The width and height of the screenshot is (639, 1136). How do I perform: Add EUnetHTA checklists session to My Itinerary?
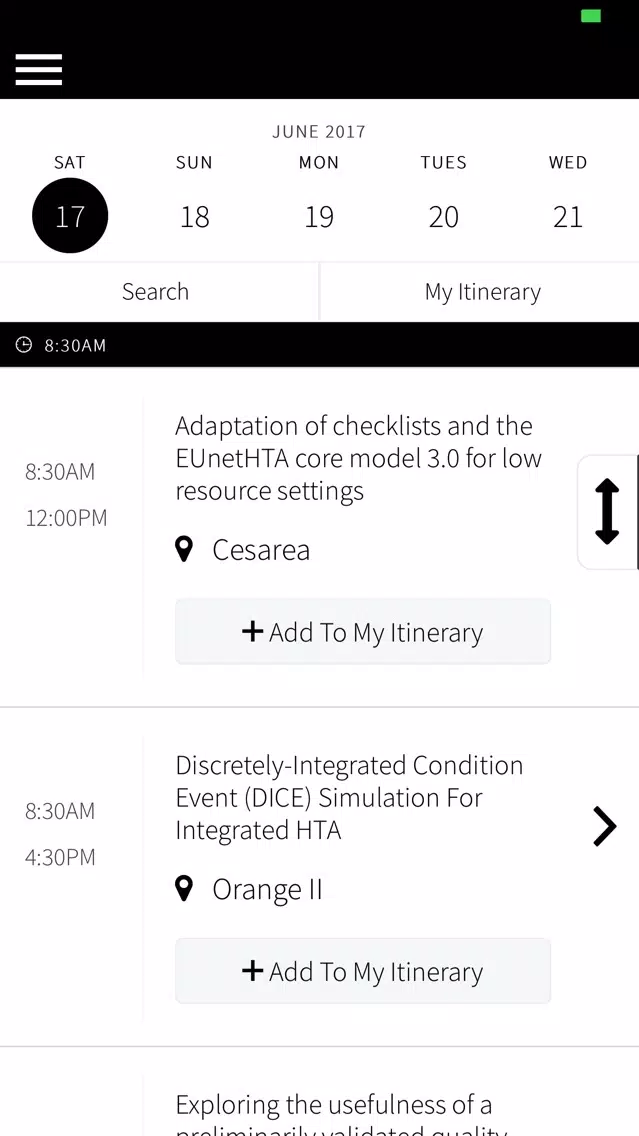coord(363,632)
